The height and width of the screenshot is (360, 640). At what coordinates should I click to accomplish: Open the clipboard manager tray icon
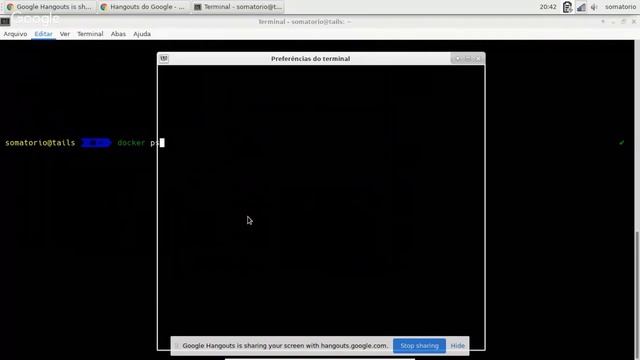click(567, 7)
